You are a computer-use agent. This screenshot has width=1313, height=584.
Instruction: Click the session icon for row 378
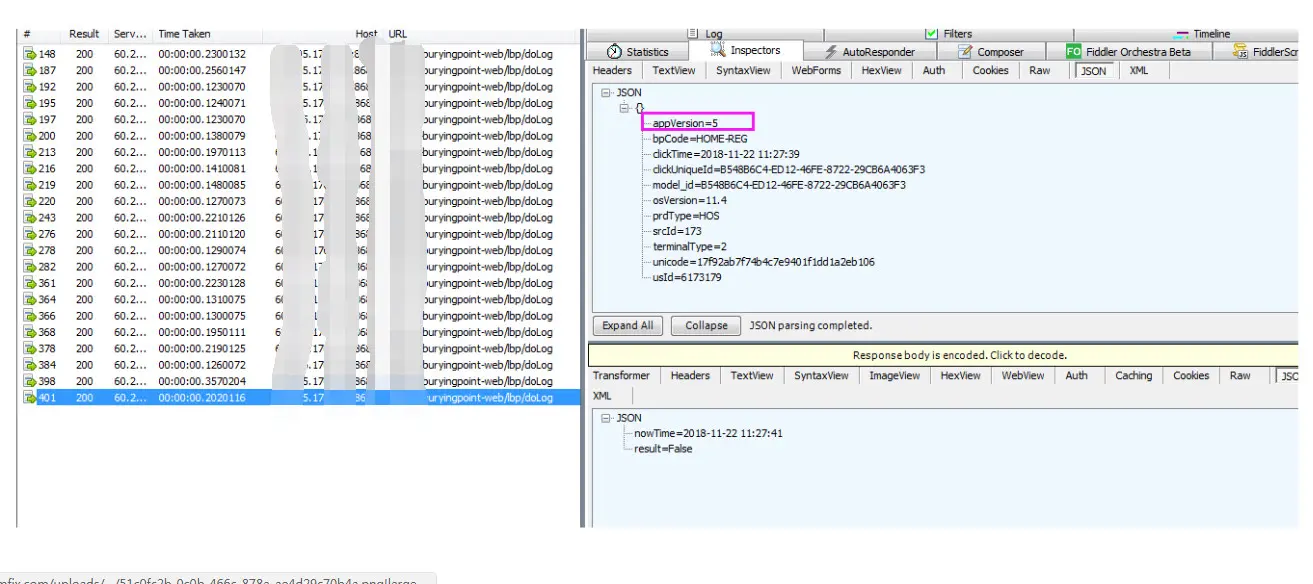[30, 349]
